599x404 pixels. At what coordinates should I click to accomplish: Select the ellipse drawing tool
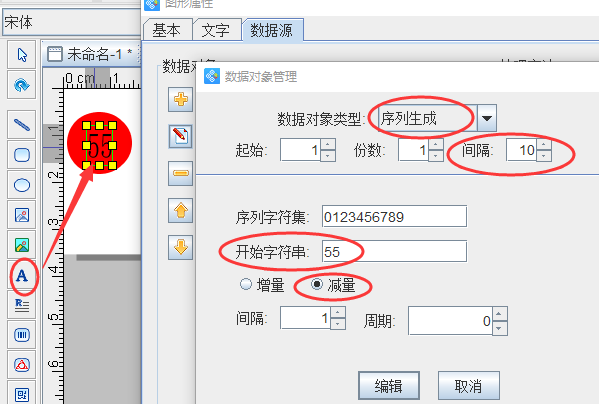point(22,185)
